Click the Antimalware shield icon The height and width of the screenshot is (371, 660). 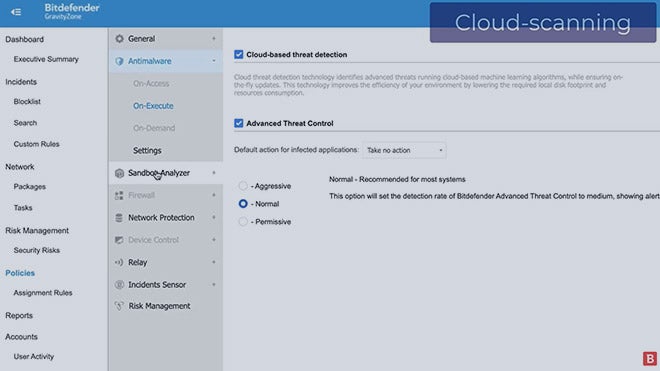click(x=120, y=61)
